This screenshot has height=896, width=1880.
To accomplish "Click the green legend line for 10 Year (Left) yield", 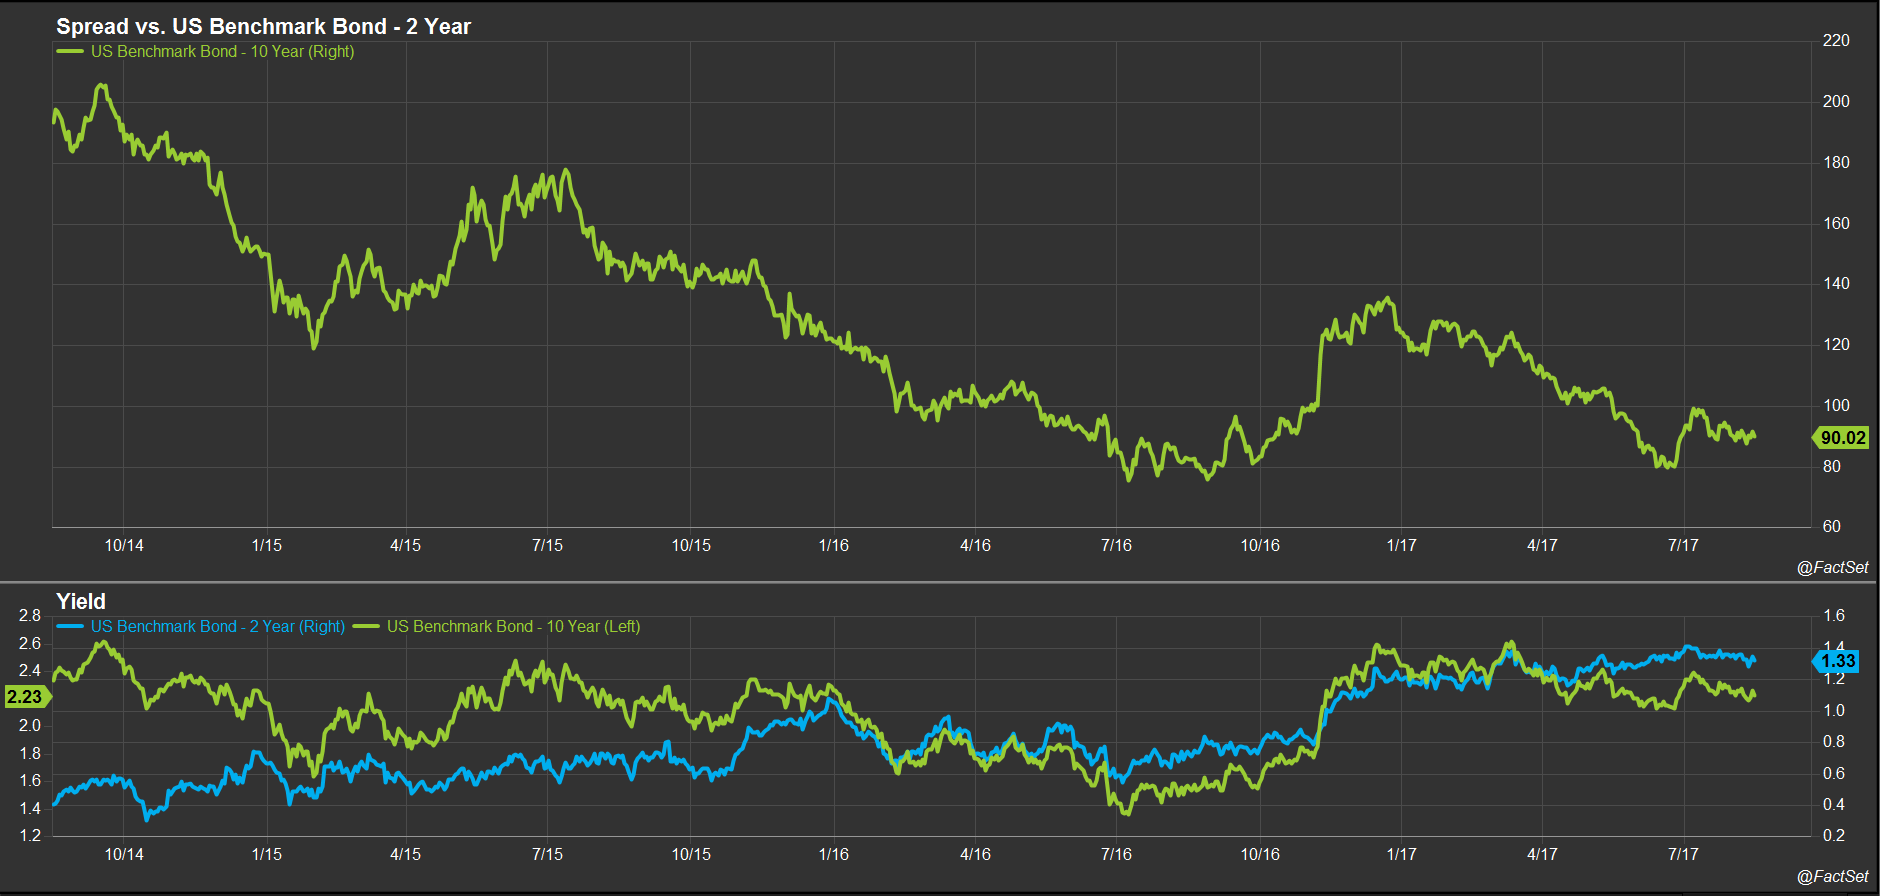I will [366, 626].
